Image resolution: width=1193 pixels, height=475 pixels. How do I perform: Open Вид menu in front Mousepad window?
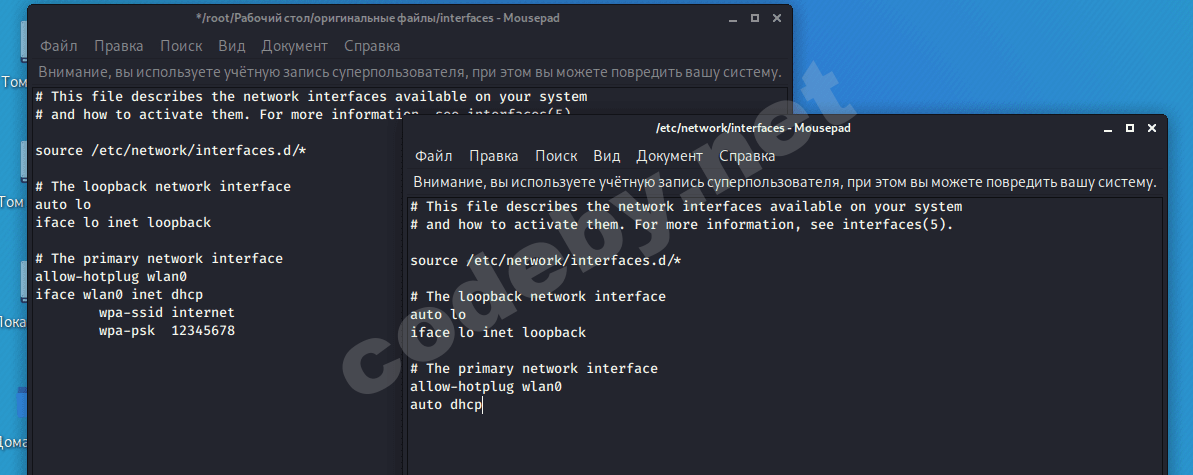pos(607,156)
